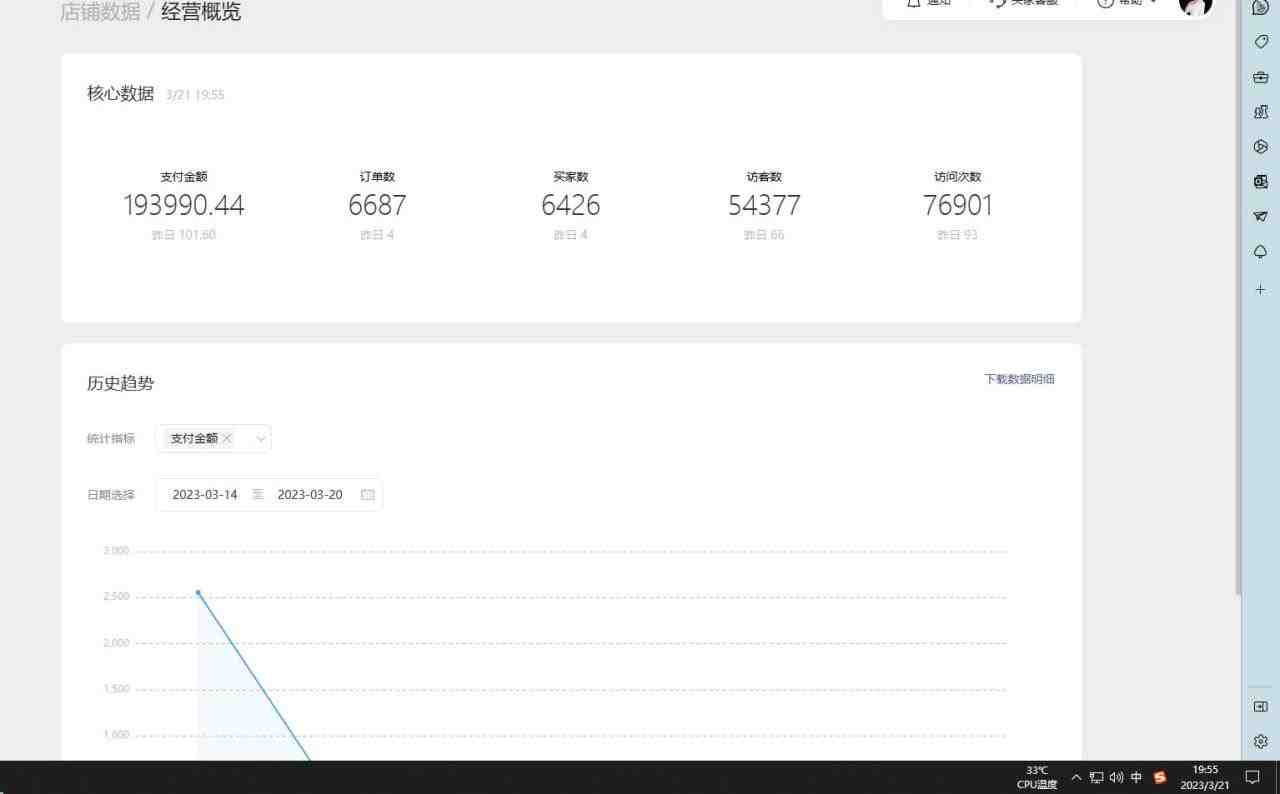Open the briefcase tools icon in sidebar
Viewport: 1280px width, 794px height.
pyautogui.click(x=1260, y=77)
